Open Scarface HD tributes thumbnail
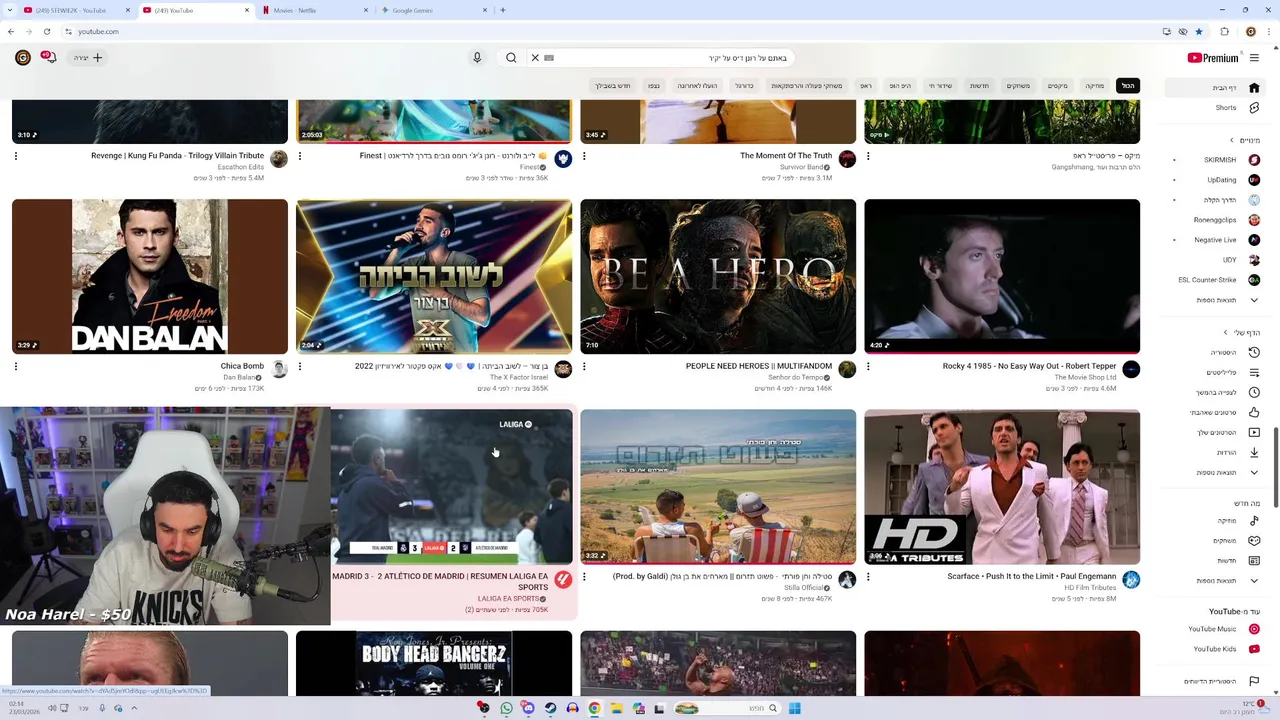 point(1002,487)
